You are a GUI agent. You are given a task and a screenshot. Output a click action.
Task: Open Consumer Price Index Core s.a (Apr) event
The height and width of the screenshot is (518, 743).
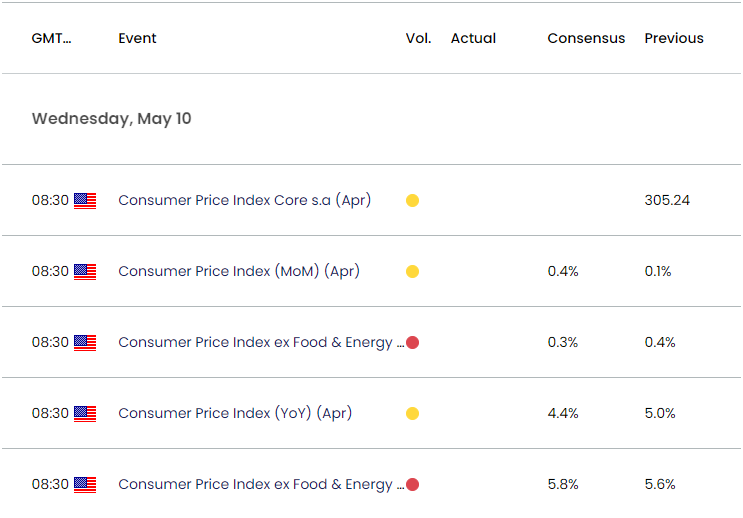[244, 200]
